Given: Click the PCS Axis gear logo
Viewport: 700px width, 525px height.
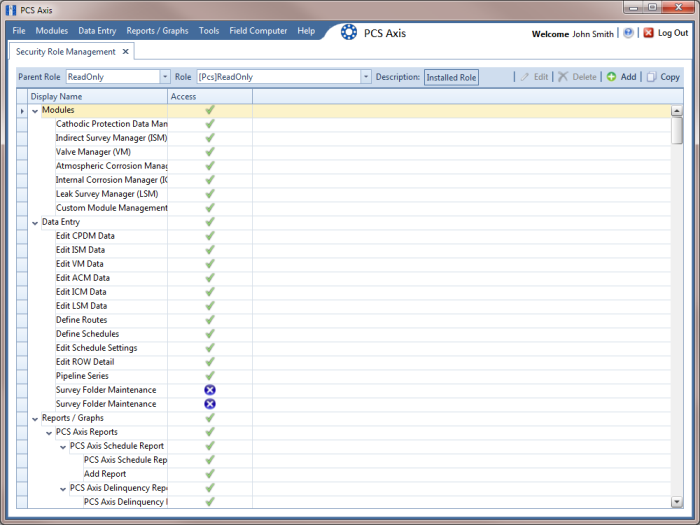Looking at the screenshot, I should (x=349, y=32).
